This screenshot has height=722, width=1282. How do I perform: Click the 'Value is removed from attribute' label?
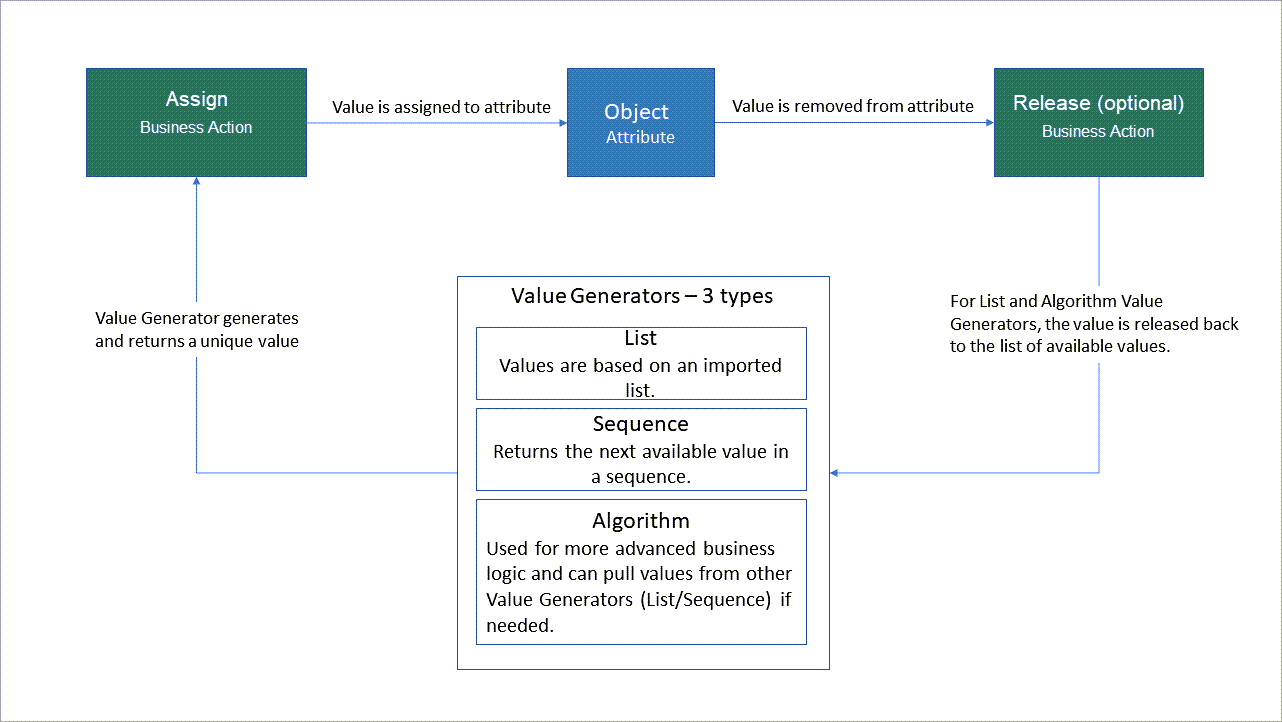click(x=852, y=106)
